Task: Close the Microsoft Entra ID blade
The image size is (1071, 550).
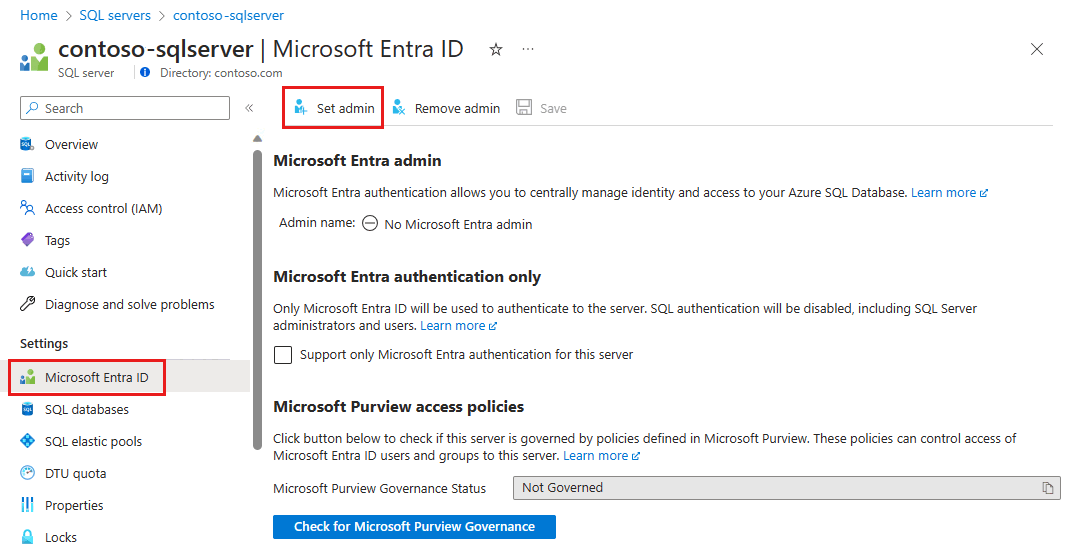Action: (x=1037, y=49)
